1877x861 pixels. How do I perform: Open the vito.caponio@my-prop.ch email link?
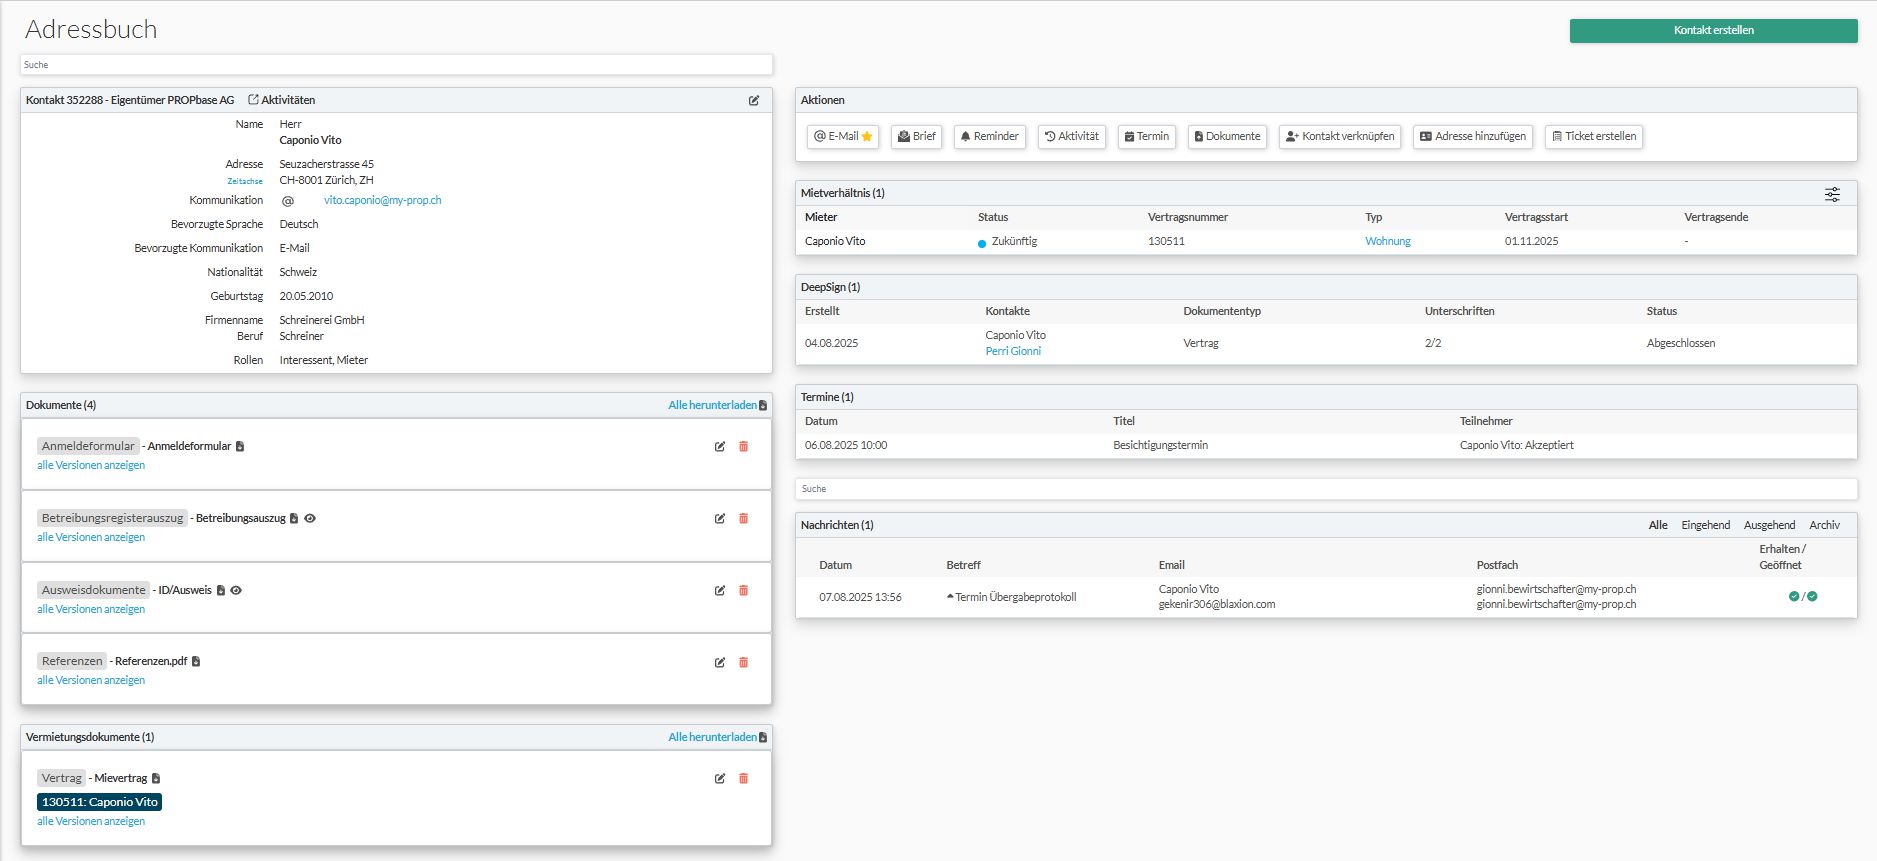[x=382, y=200]
